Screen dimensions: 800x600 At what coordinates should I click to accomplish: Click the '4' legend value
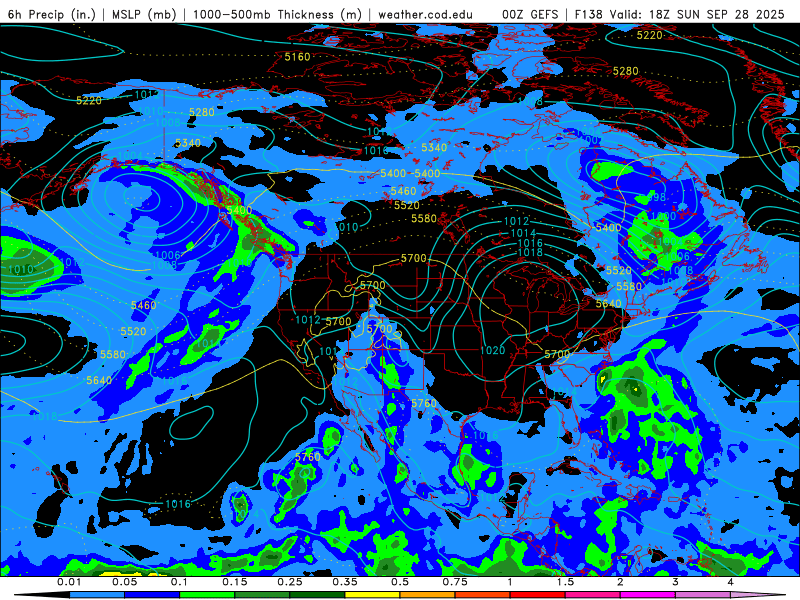(731, 582)
